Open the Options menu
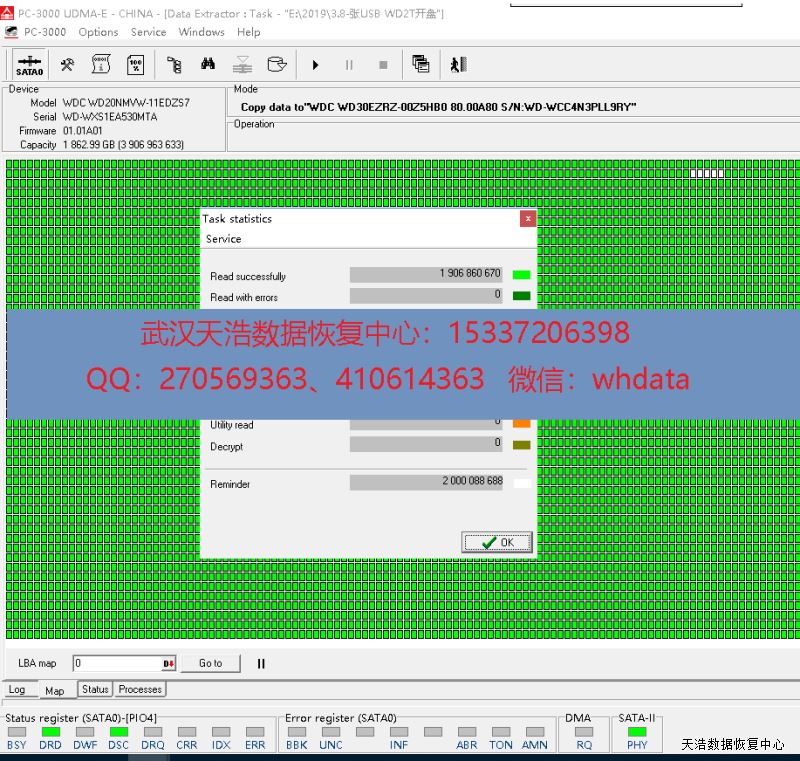800x761 pixels. click(x=98, y=32)
